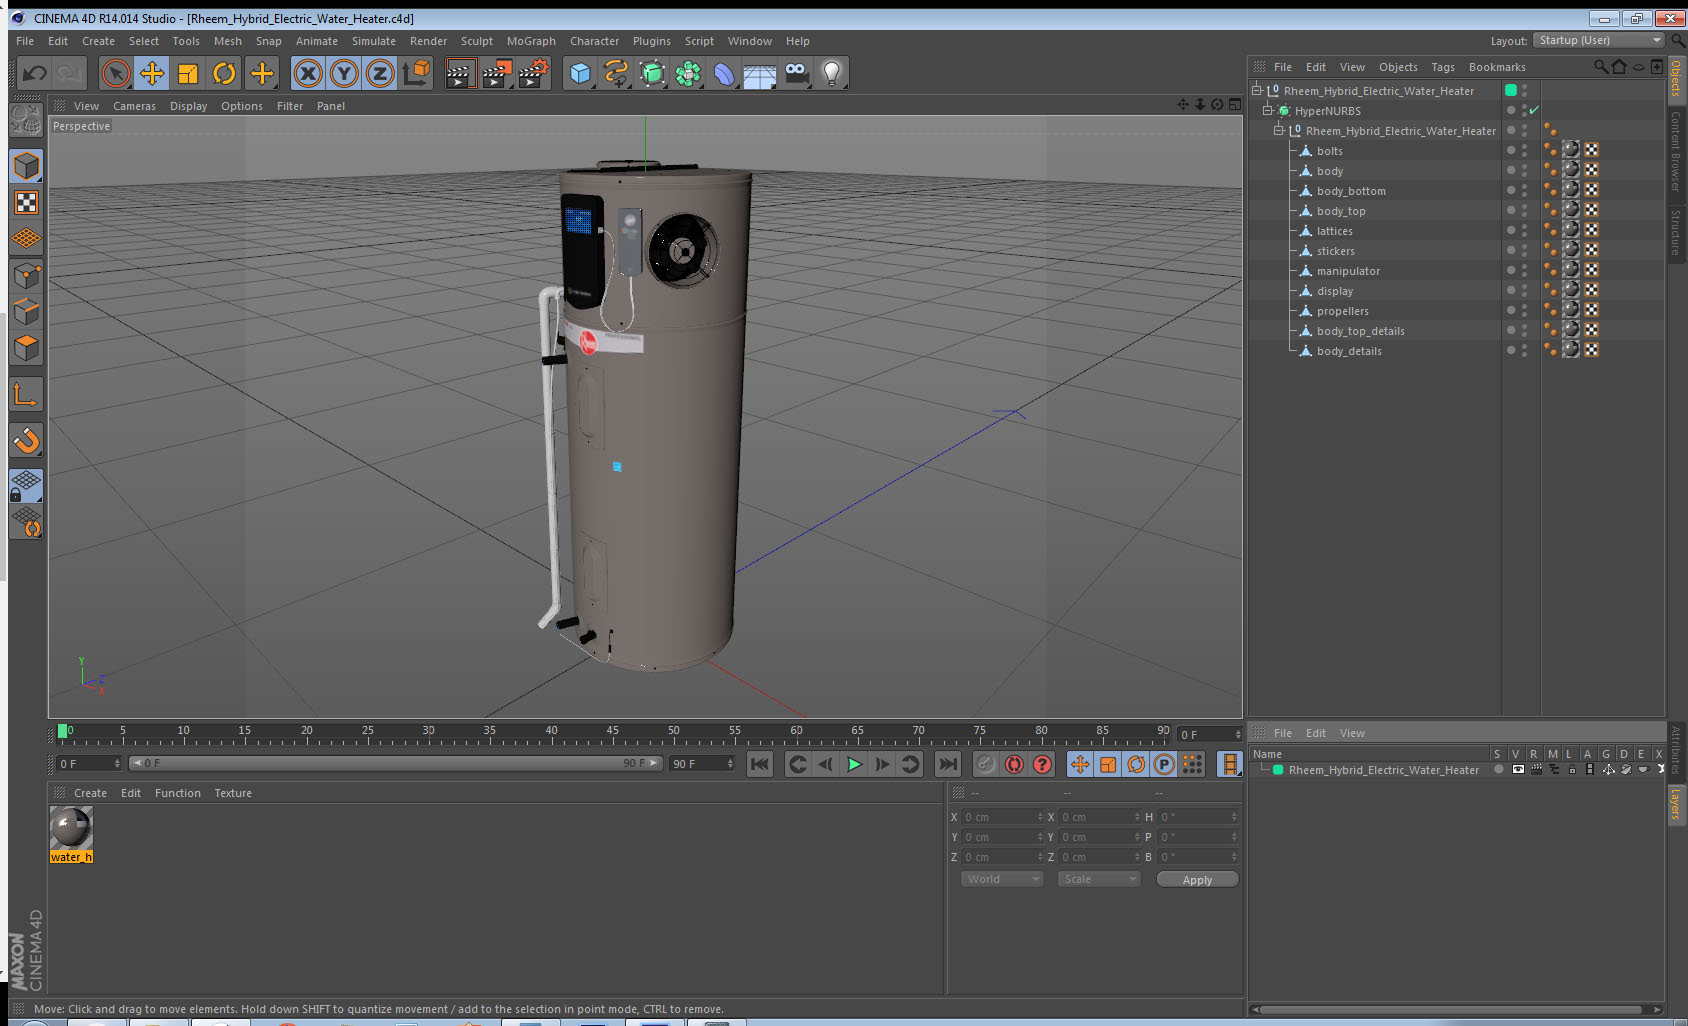This screenshot has height=1026, width=1688.
Task: Play the animation forward
Action: tap(854, 764)
